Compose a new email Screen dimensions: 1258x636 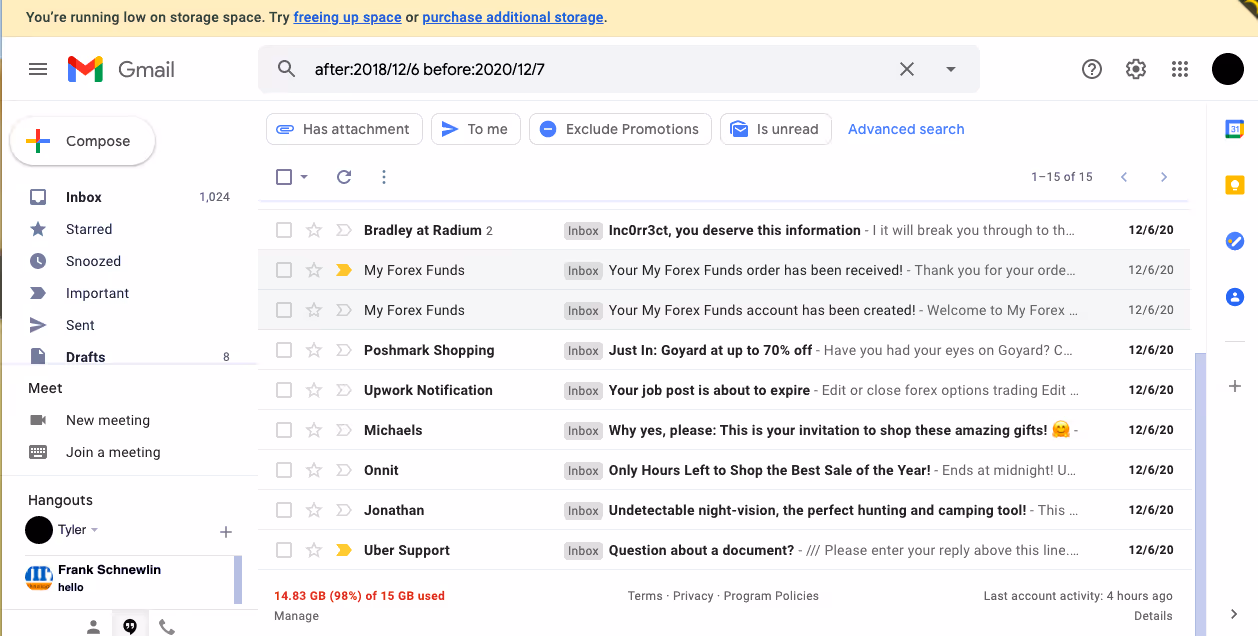(82, 141)
